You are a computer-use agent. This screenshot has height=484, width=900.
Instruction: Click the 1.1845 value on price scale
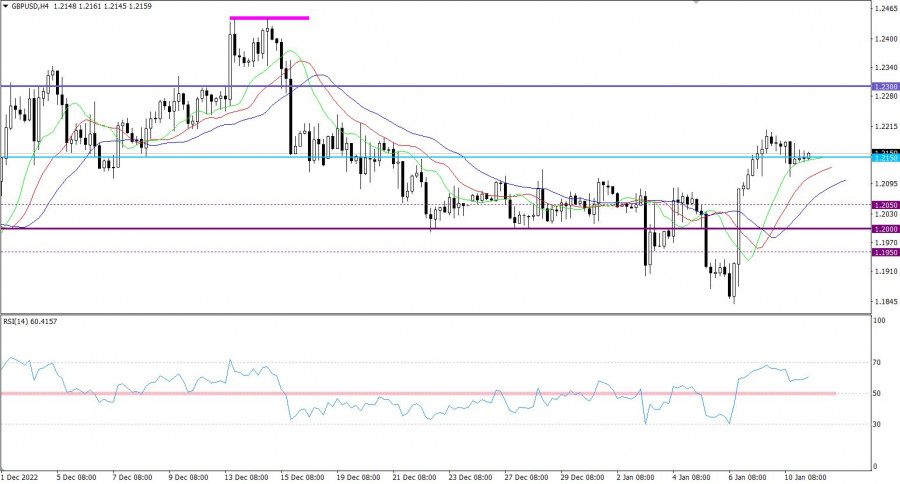(884, 300)
